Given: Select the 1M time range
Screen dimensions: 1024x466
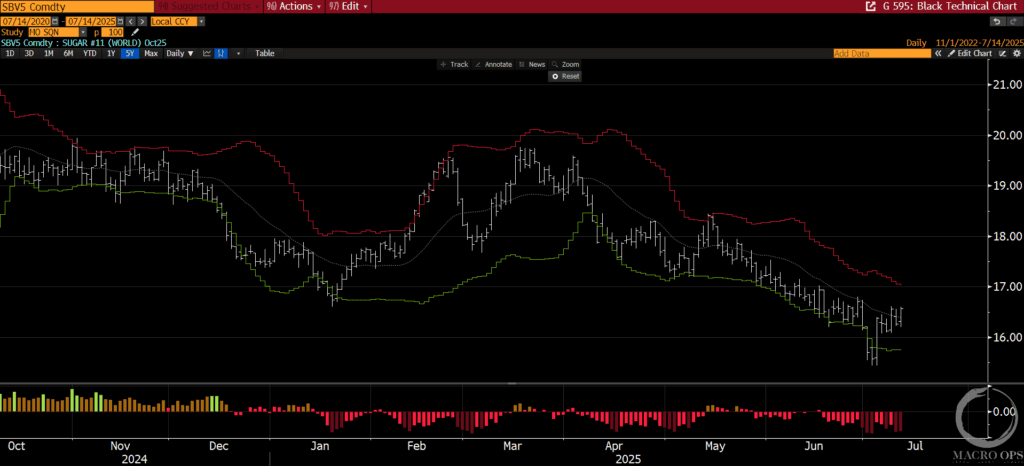Looking at the screenshot, I should [48, 54].
